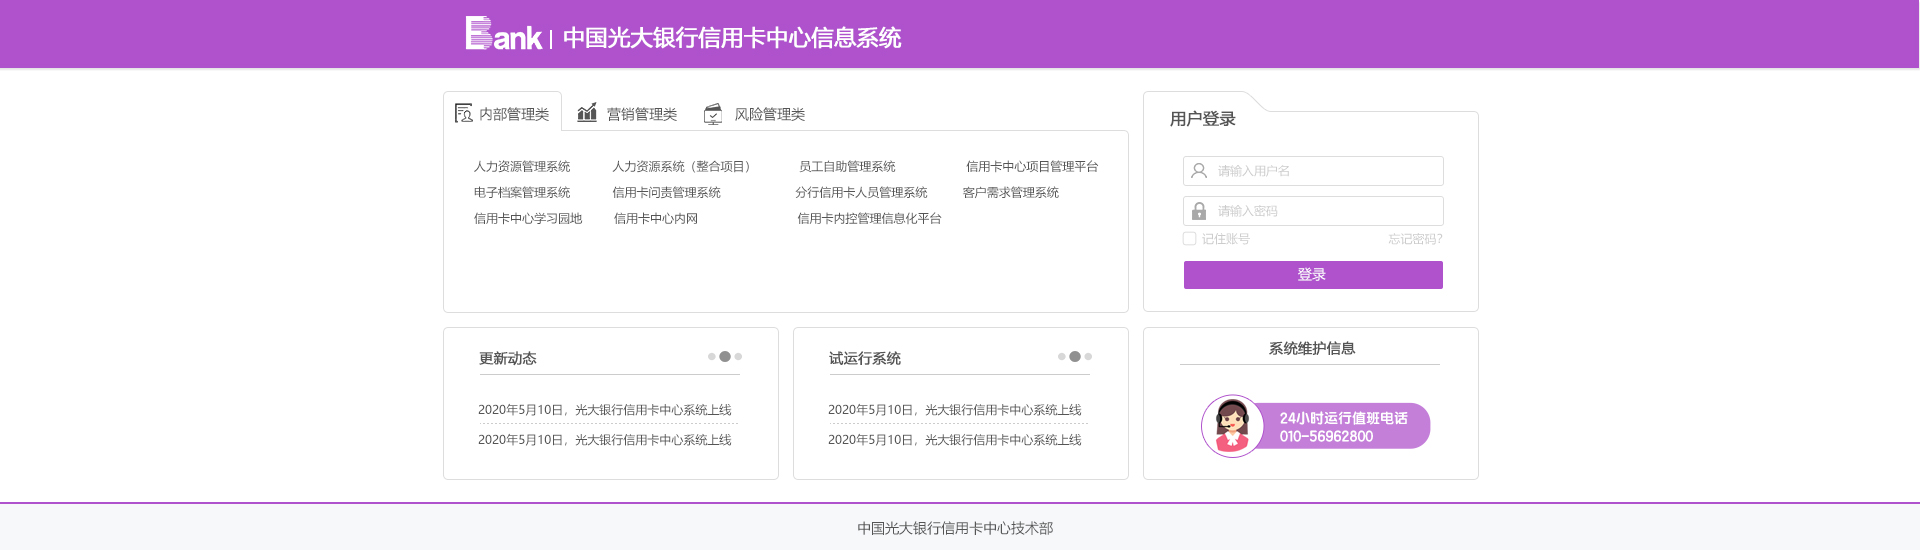Viewport: 1920px width, 550px height.
Task: Open 电子档案管理系统 link
Action: [x=522, y=193]
